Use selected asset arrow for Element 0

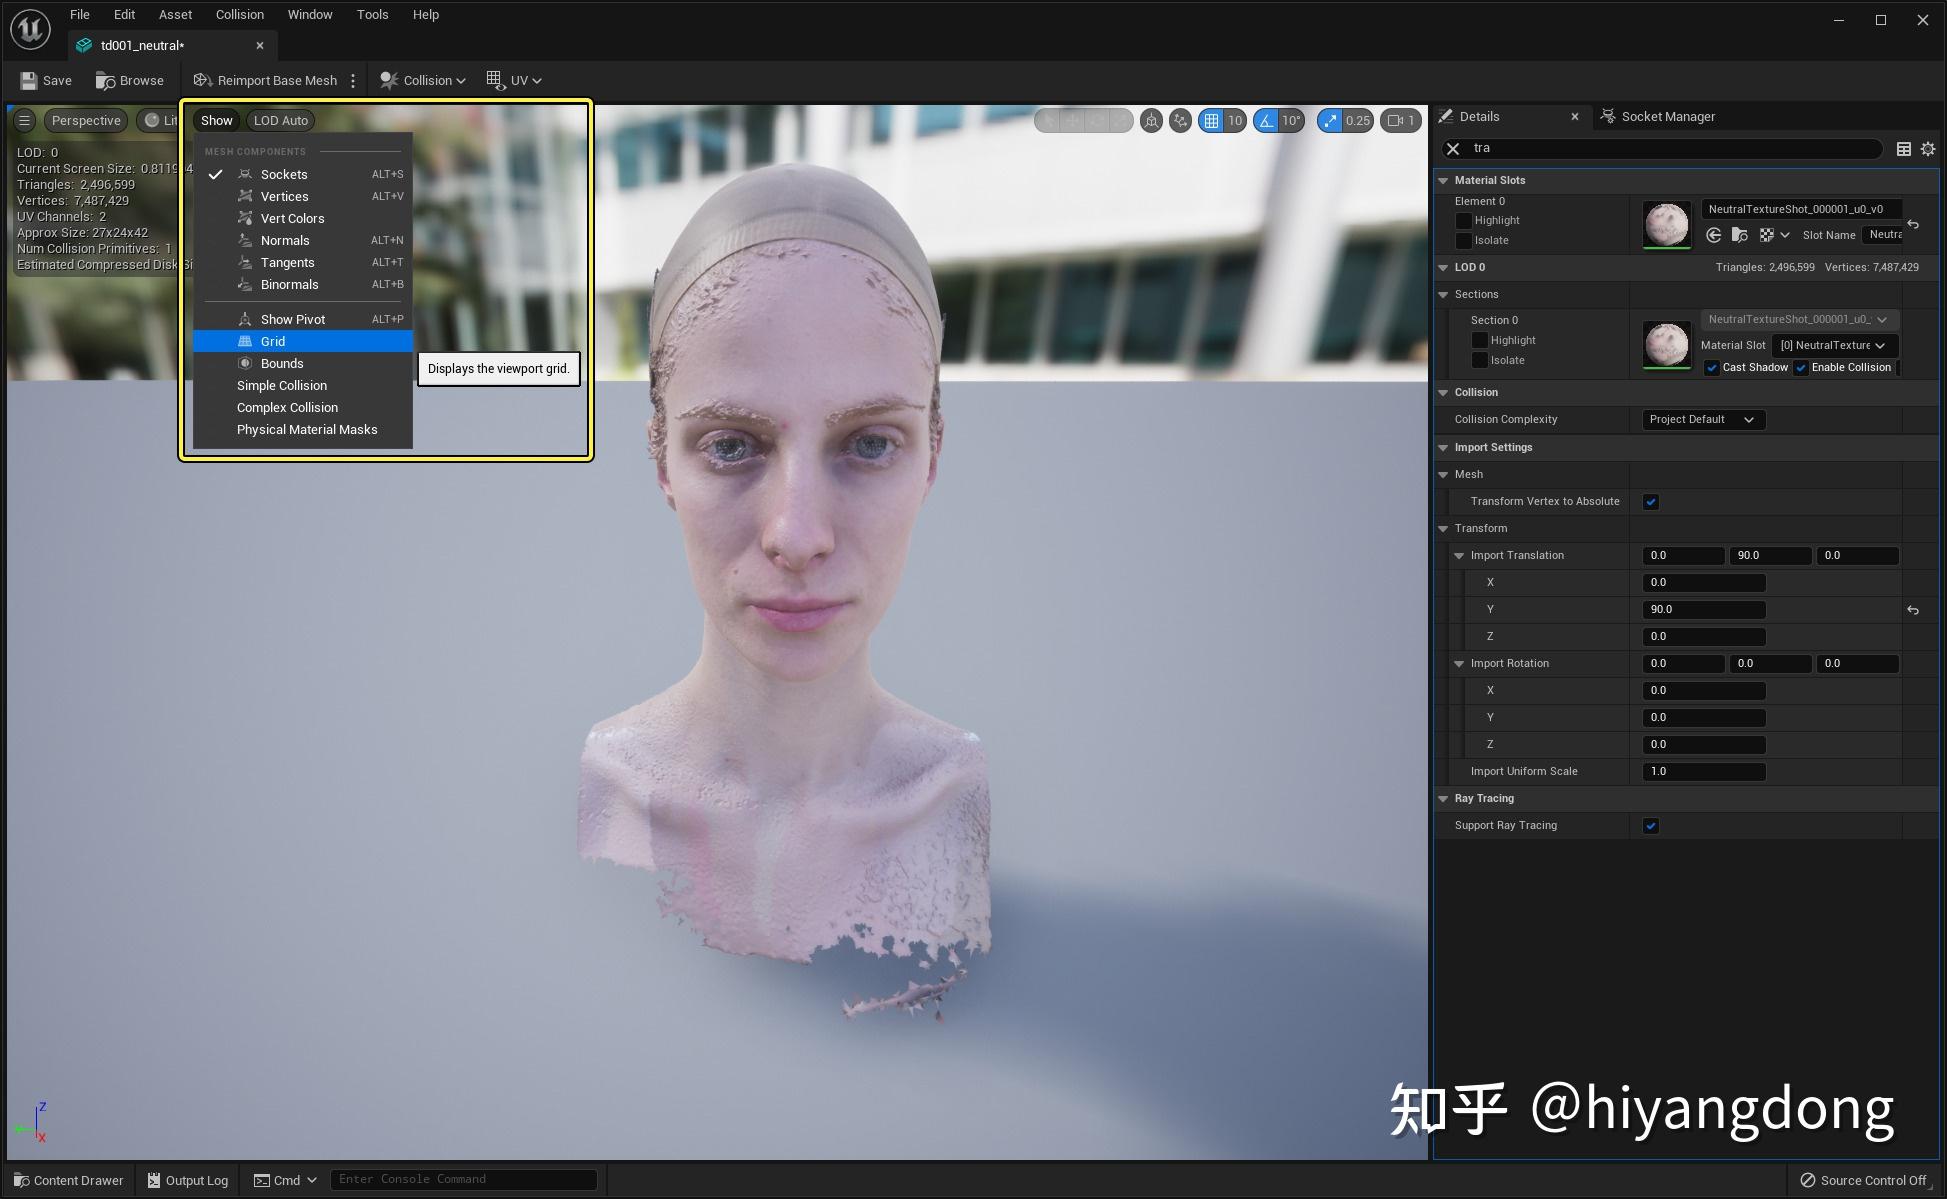(1714, 235)
